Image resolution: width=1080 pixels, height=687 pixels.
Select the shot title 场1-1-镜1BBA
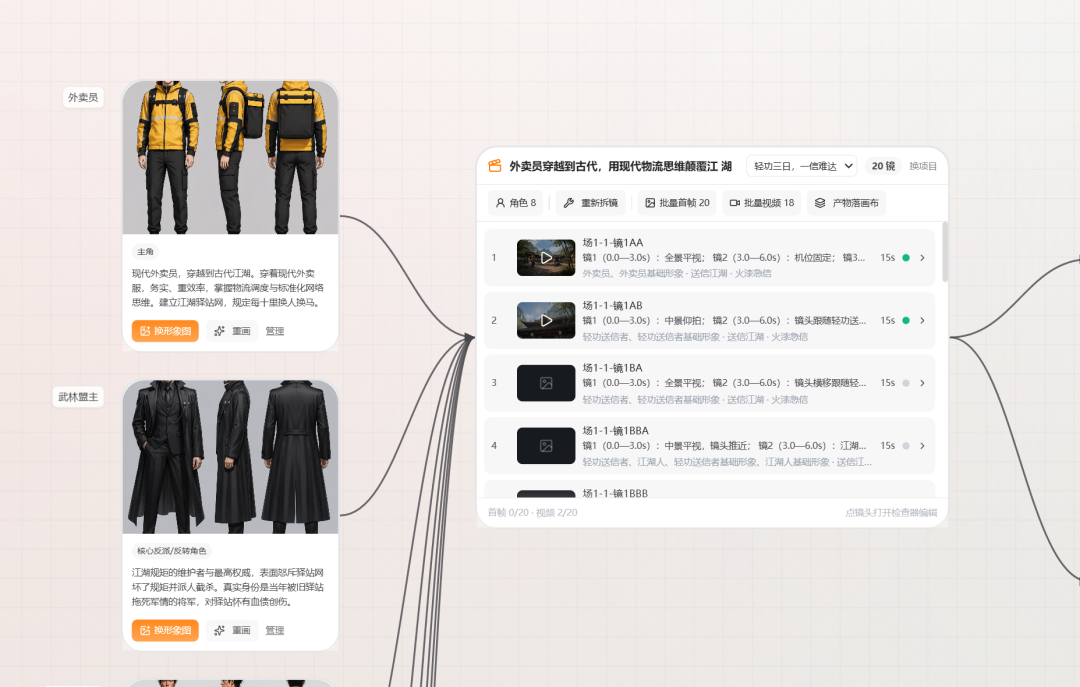point(615,431)
